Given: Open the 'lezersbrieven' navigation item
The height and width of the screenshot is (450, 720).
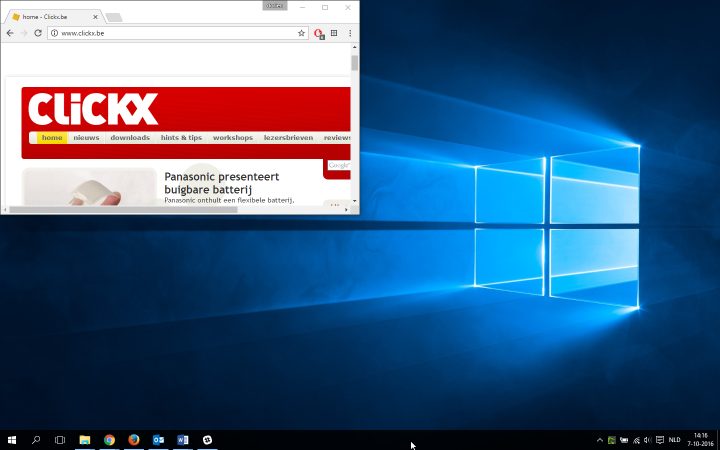Looking at the screenshot, I should 288,138.
